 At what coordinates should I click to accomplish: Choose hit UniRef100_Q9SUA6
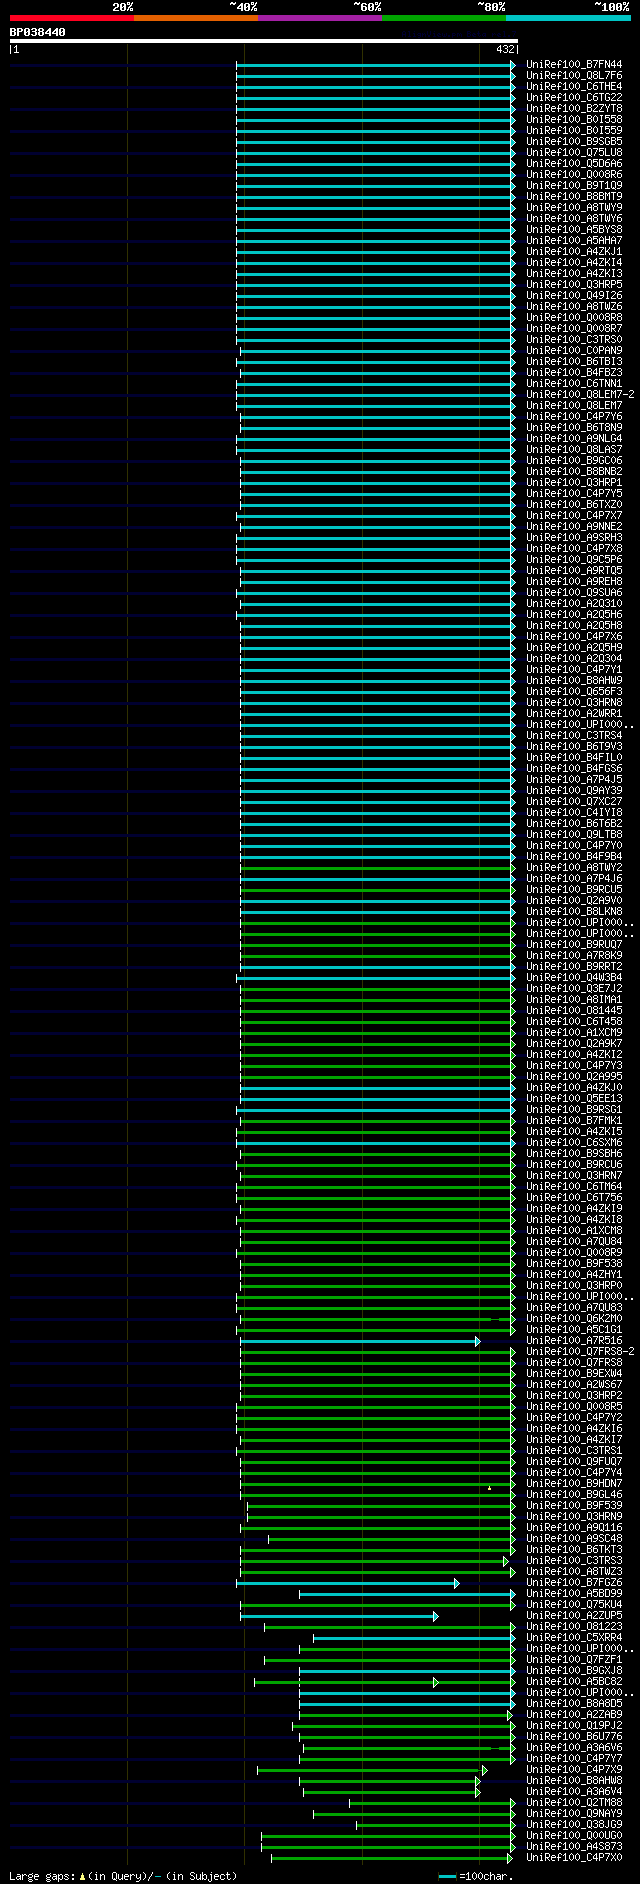pos(574,593)
